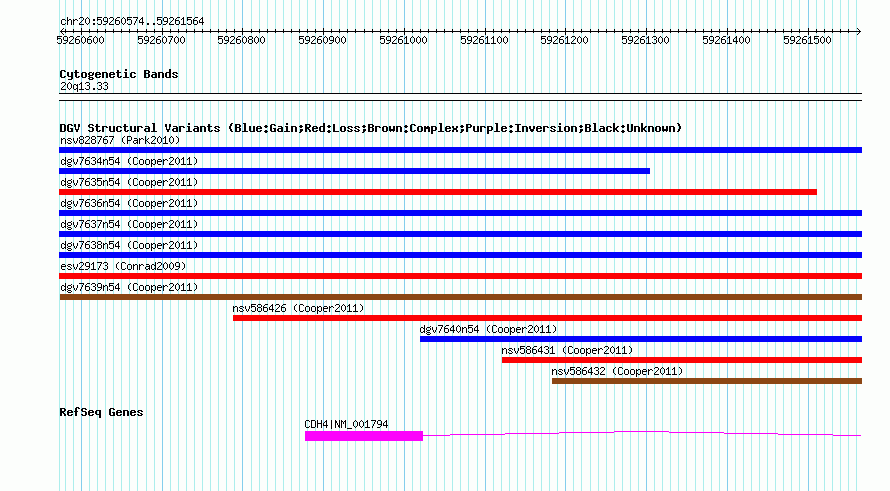Open the CDH4|NM_001794 gene label
This screenshot has width=890, height=491.
(346, 424)
